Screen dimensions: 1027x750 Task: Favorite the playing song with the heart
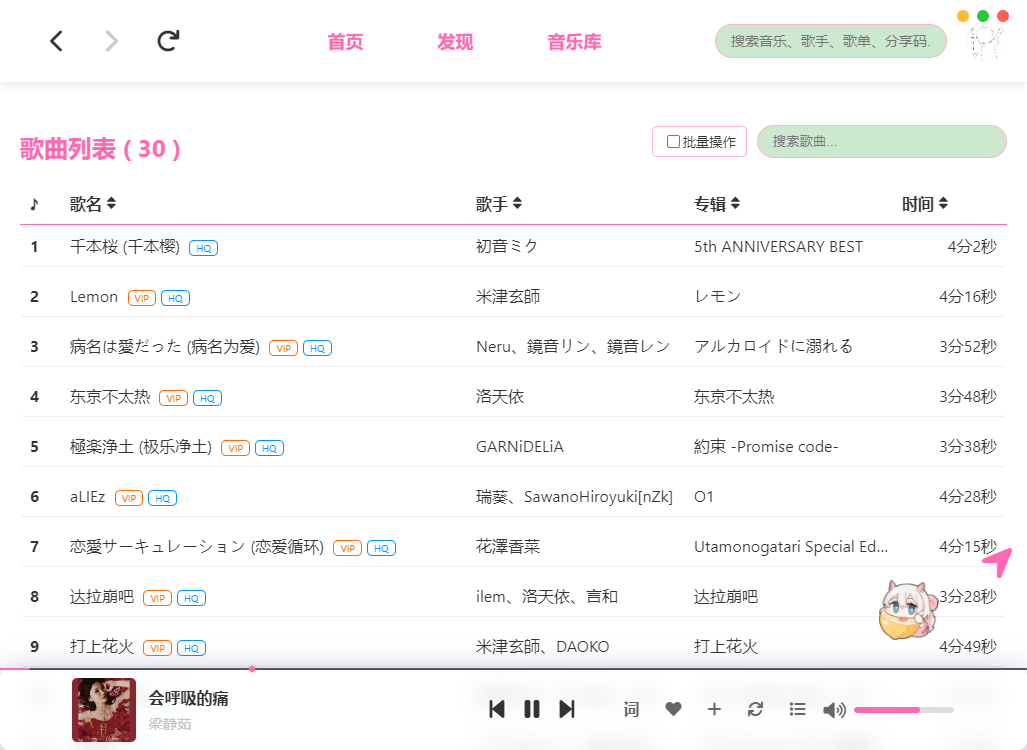673,709
